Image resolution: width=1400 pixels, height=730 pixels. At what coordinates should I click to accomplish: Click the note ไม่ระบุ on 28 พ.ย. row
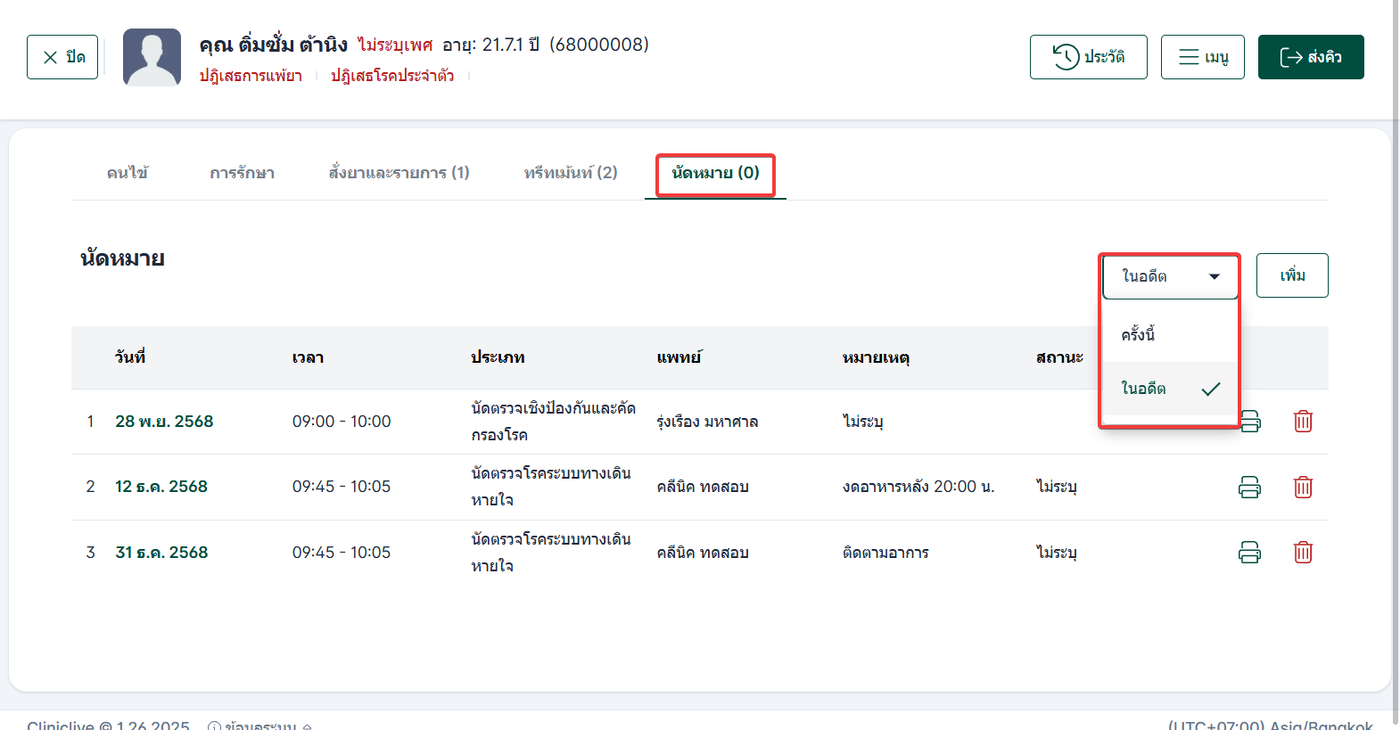[863, 421]
